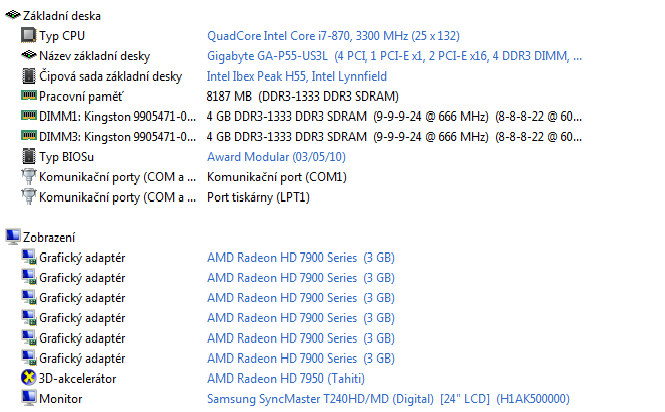Click the Monitor icon at the bottom
This screenshot has height=412, width=665.
tap(28, 398)
